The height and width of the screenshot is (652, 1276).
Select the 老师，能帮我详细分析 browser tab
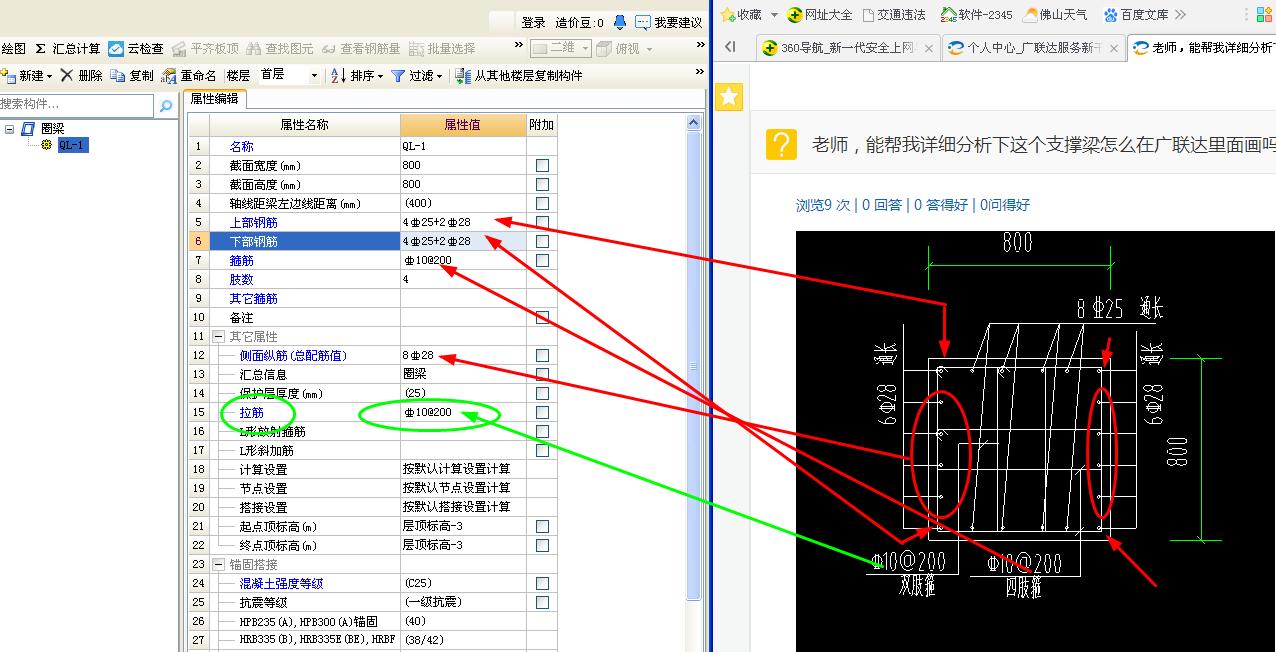(x=1202, y=48)
